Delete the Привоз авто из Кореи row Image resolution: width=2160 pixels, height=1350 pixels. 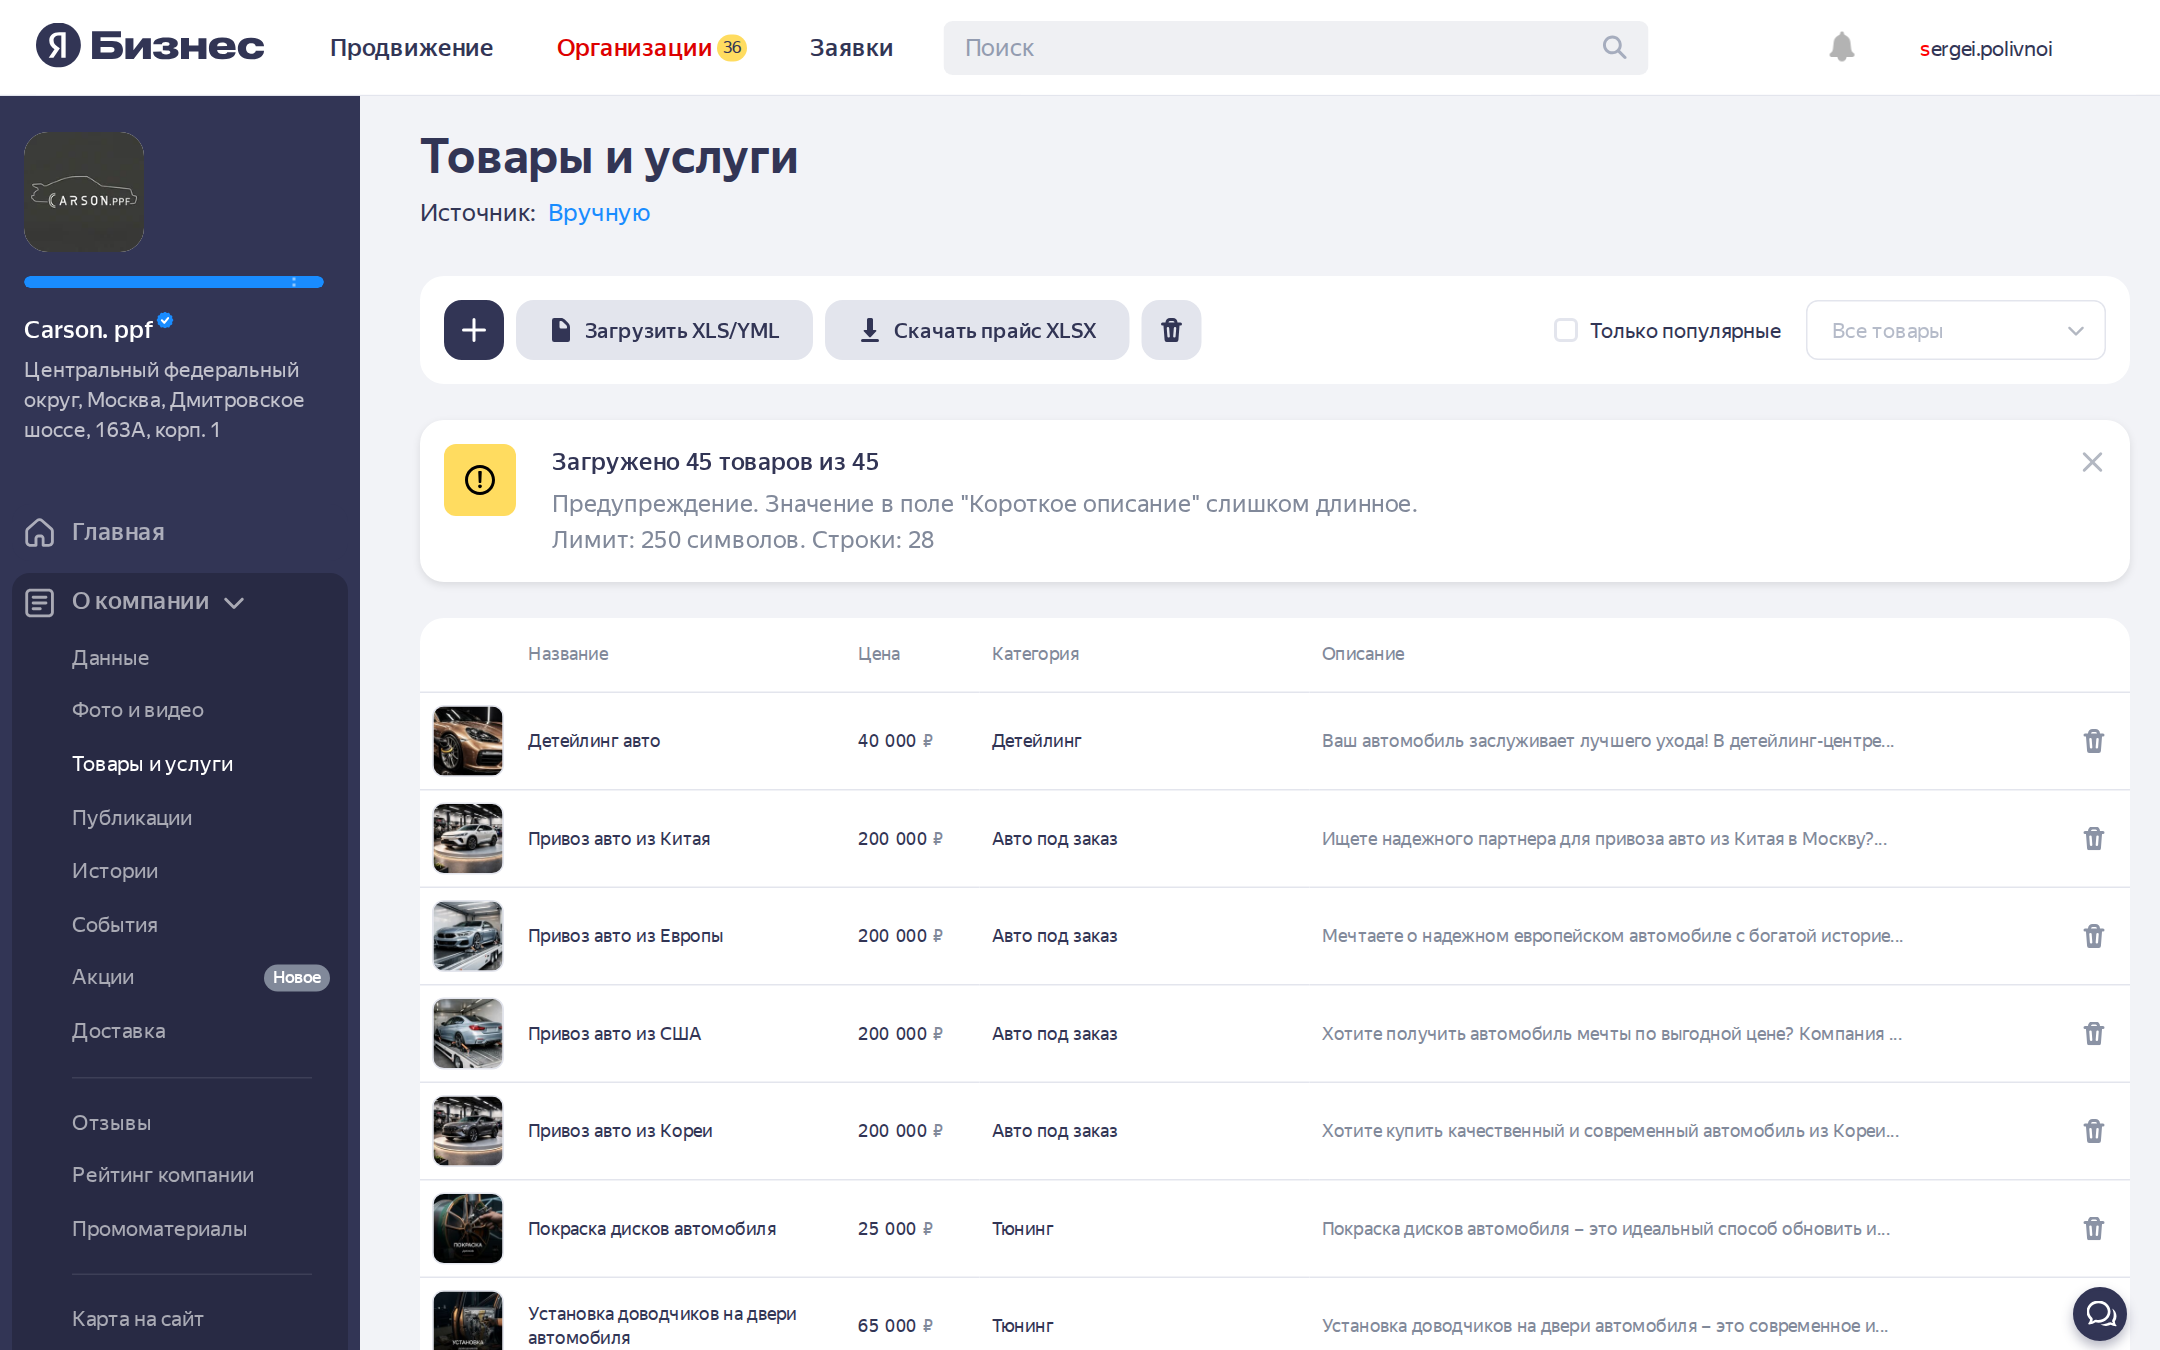click(2094, 1131)
